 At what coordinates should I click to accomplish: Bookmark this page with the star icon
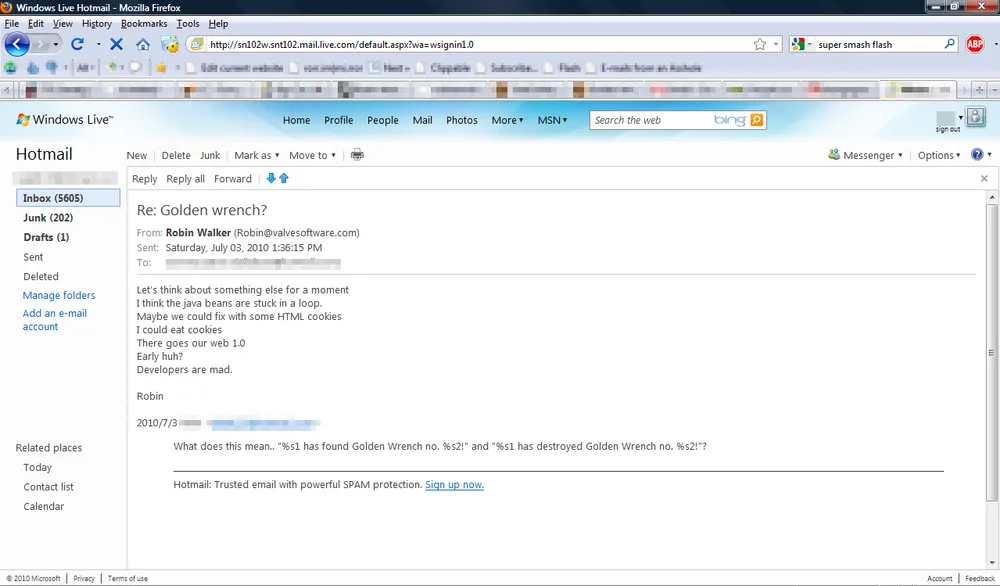tap(760, 44)
